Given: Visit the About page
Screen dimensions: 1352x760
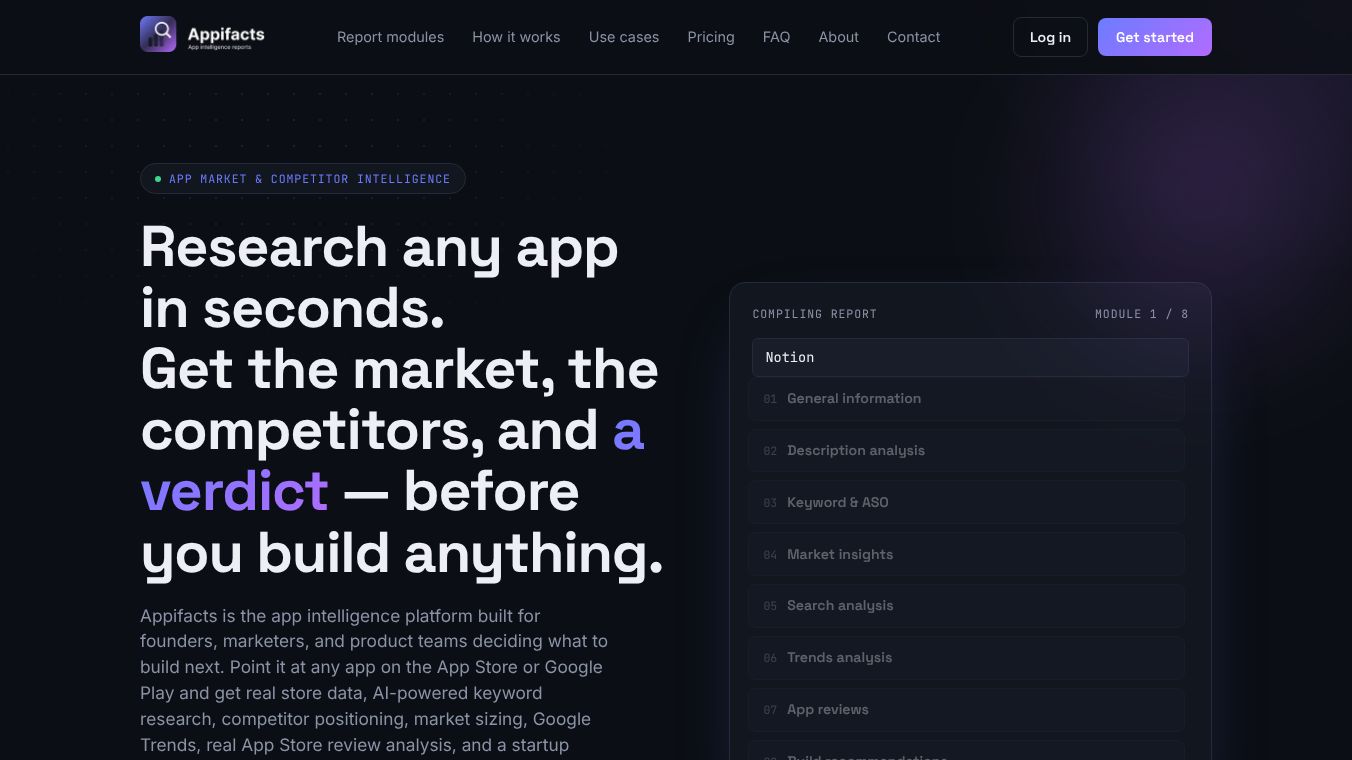Looking at the screenshot, I should coord(838,37).
